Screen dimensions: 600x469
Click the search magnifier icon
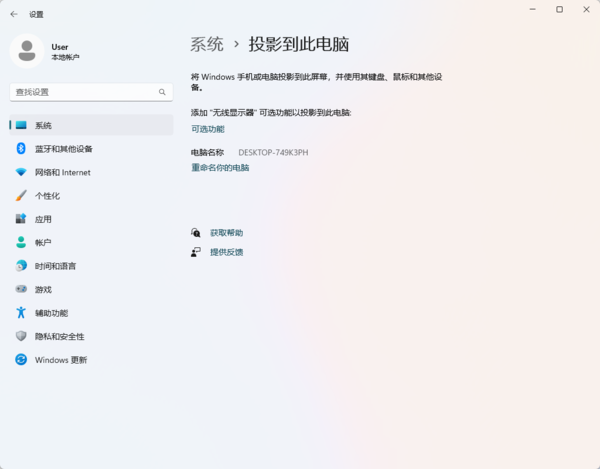[162, 92]
